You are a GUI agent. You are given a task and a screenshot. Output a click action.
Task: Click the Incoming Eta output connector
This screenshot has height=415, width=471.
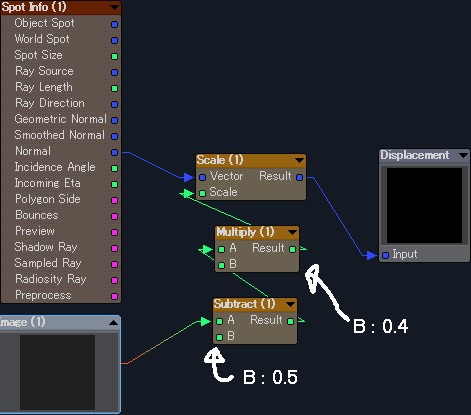pyautogui.click(x=114, y=184)
